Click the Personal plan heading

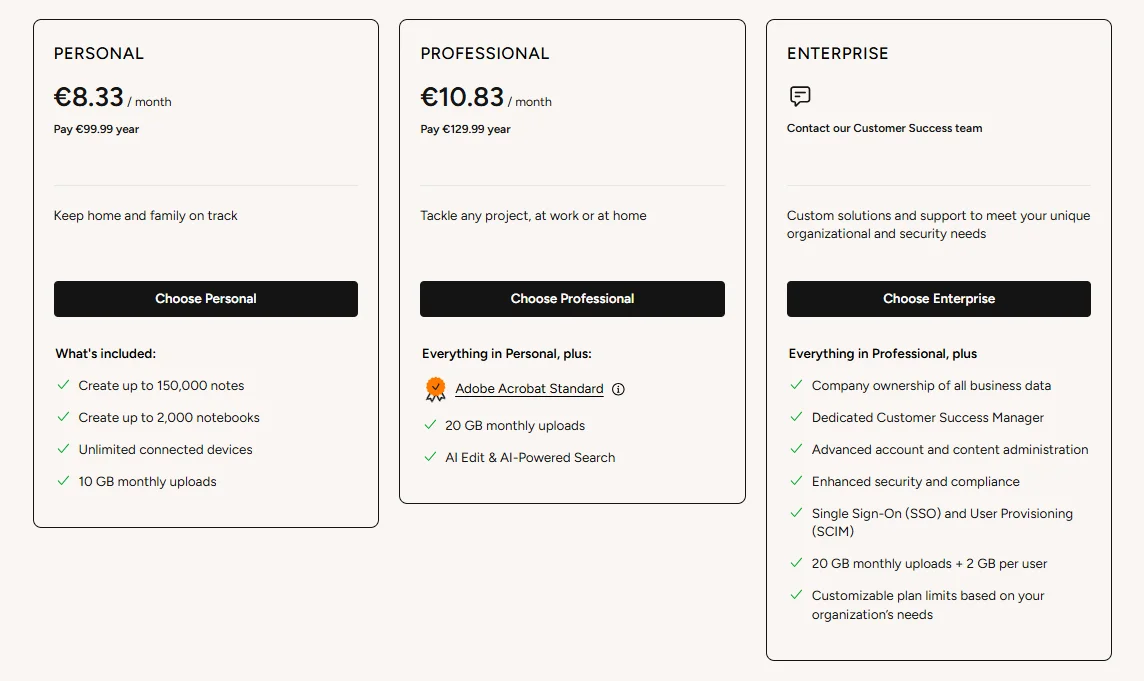click(x=99, y=54)
